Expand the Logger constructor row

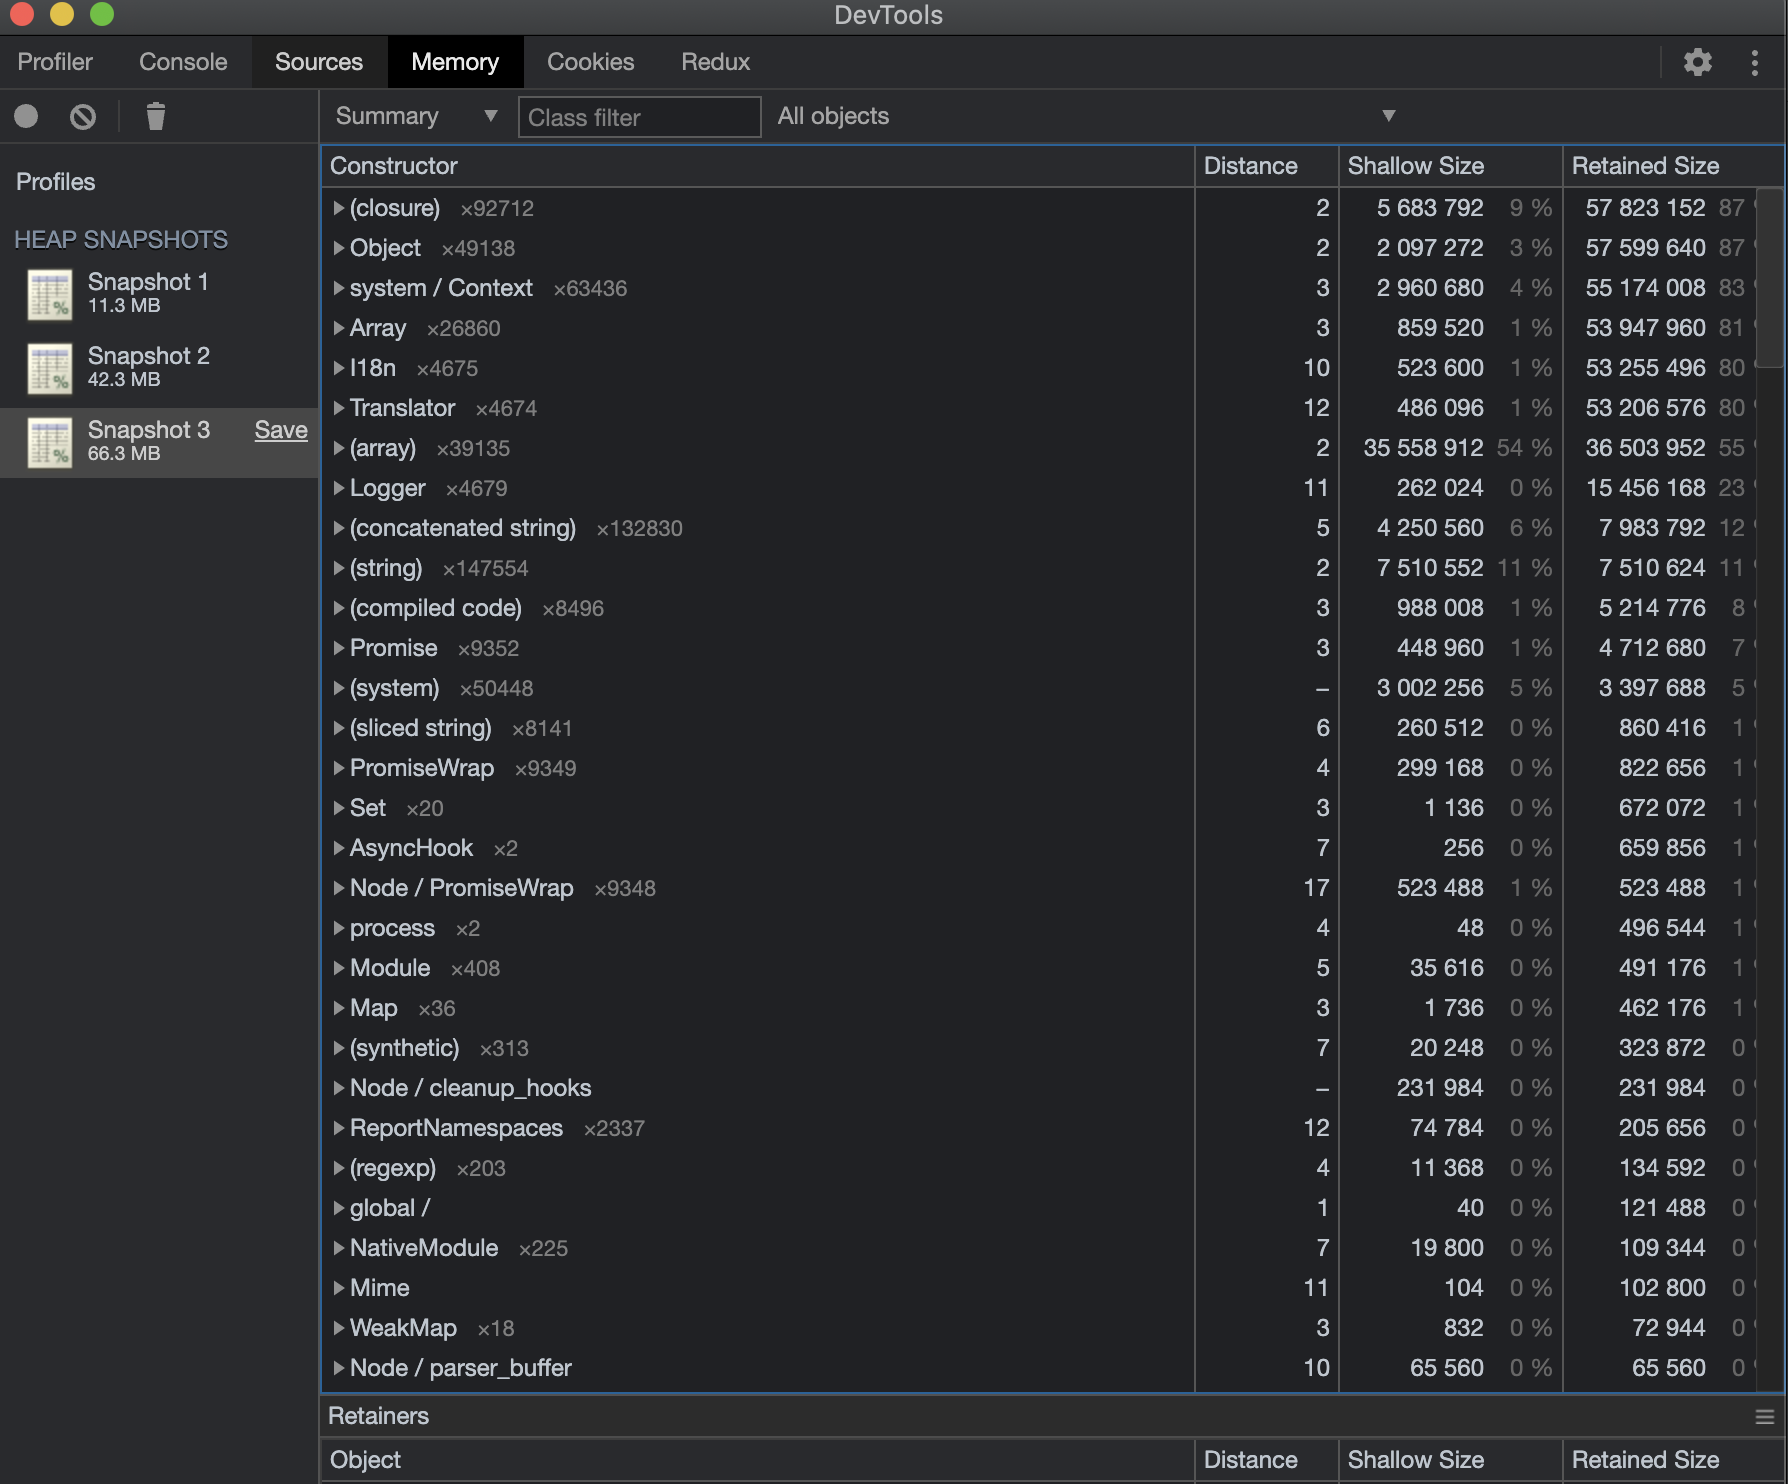coord(339,488)
